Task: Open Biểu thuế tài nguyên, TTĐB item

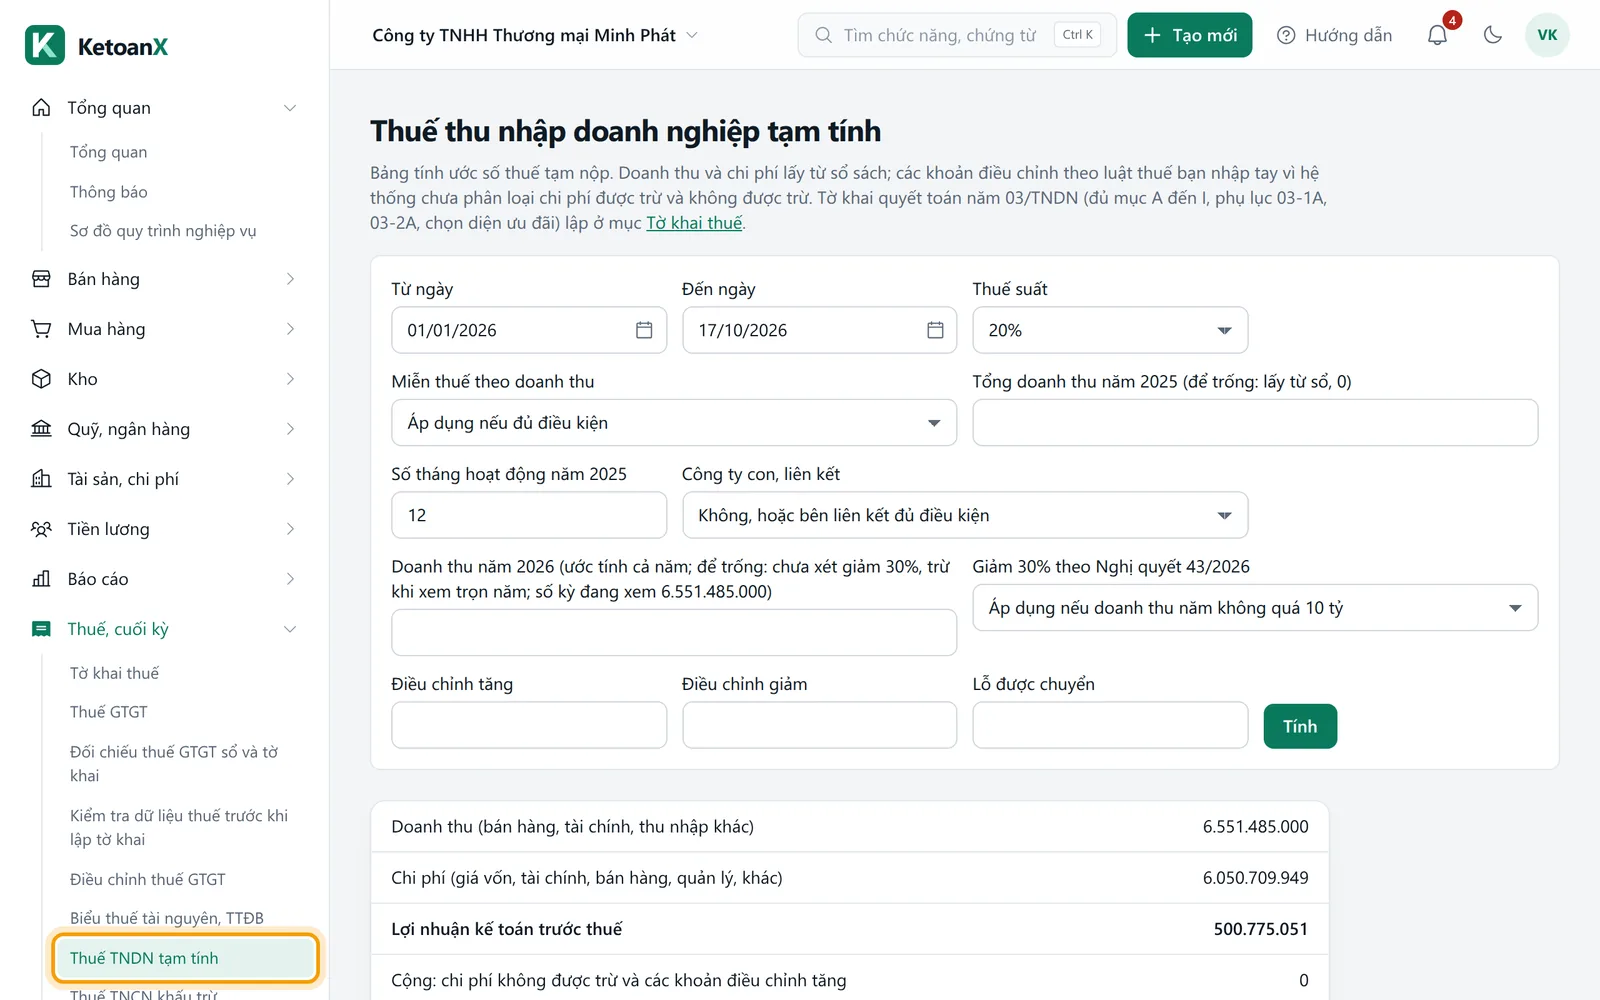Action: point(167,918)
